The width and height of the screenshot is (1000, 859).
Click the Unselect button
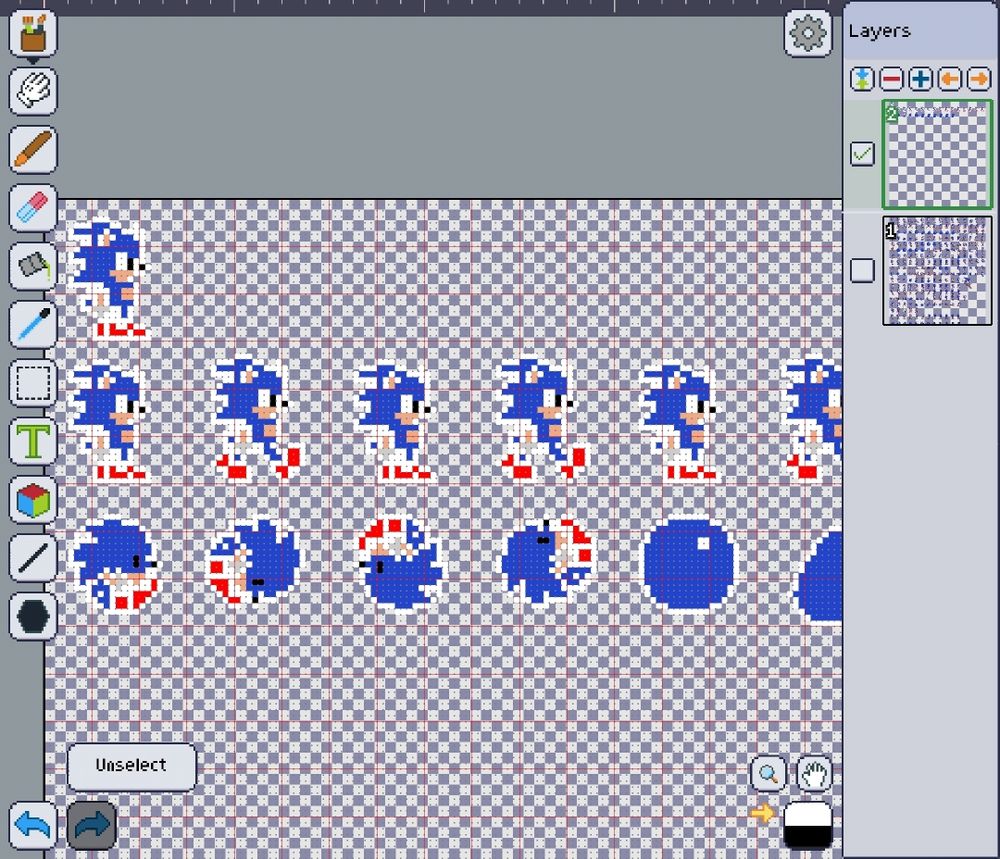click(x=132, y=767)
